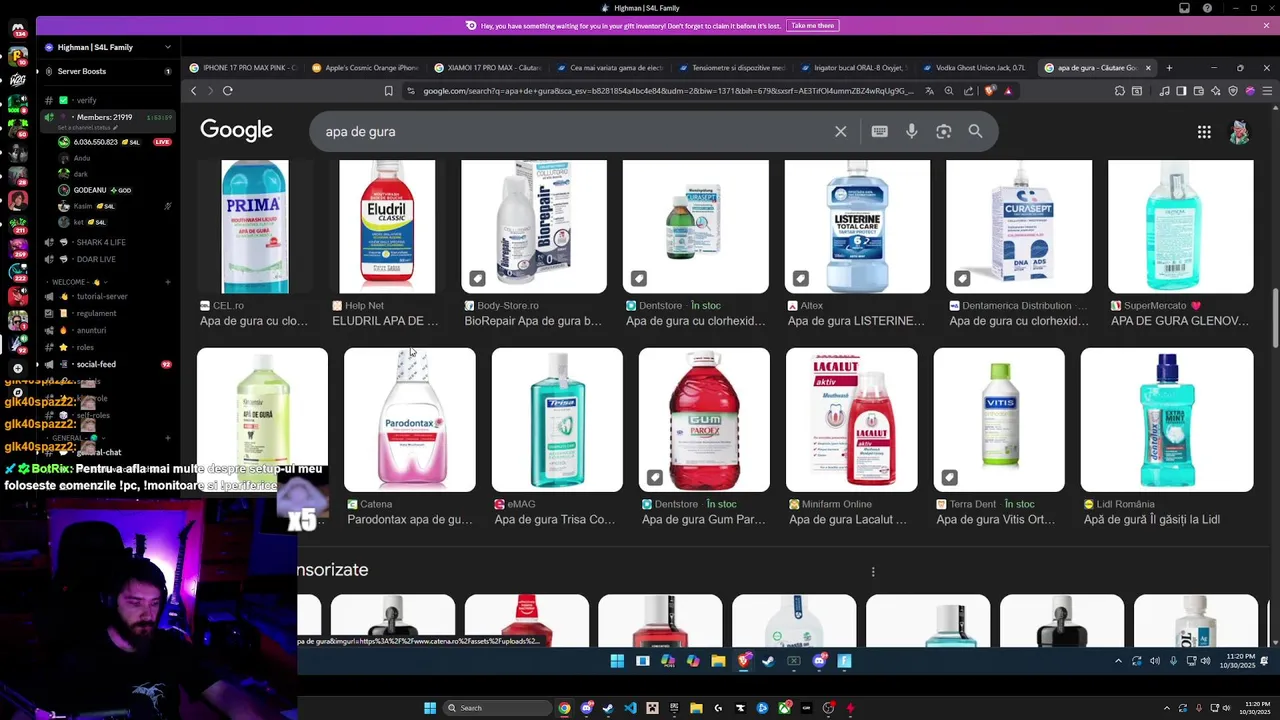Join the DOAR LIVE voice channel
1280x720 pixels.
pyautogui.click(x=96, y=259)
